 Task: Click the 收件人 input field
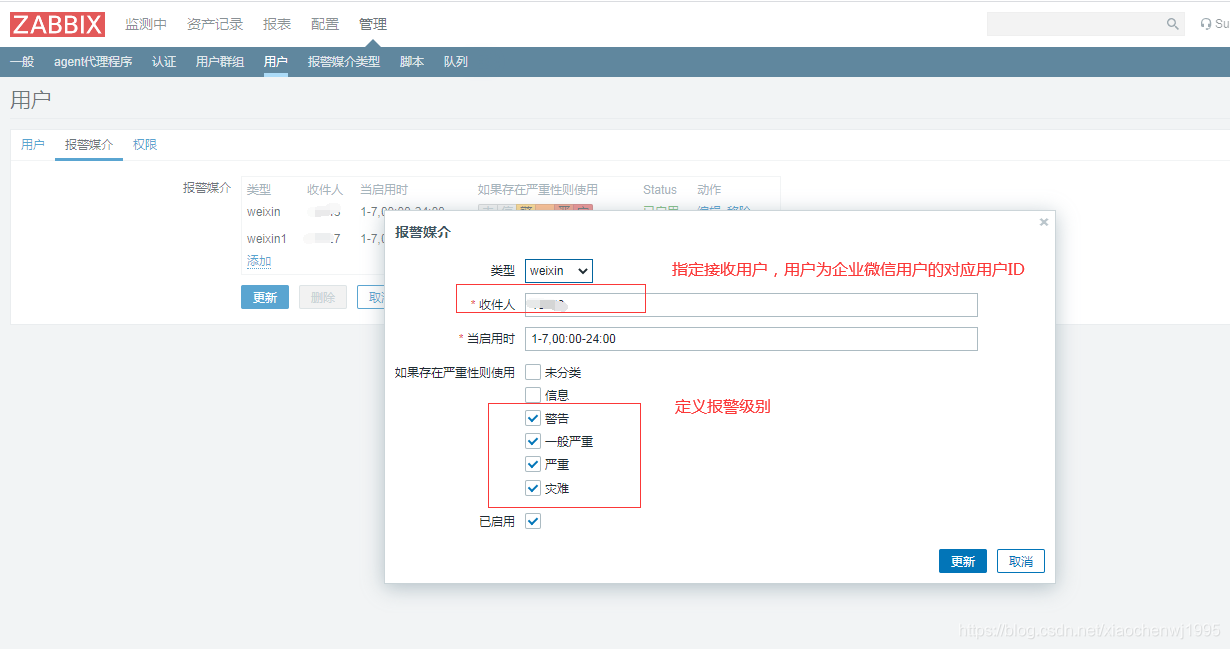pyautogui.click(x=751, y=305)
